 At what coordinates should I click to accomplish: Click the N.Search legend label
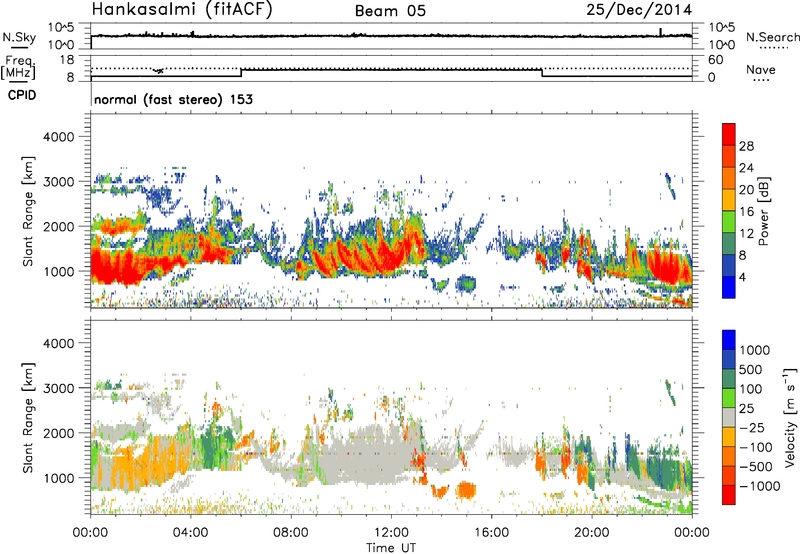coord(773,37)
